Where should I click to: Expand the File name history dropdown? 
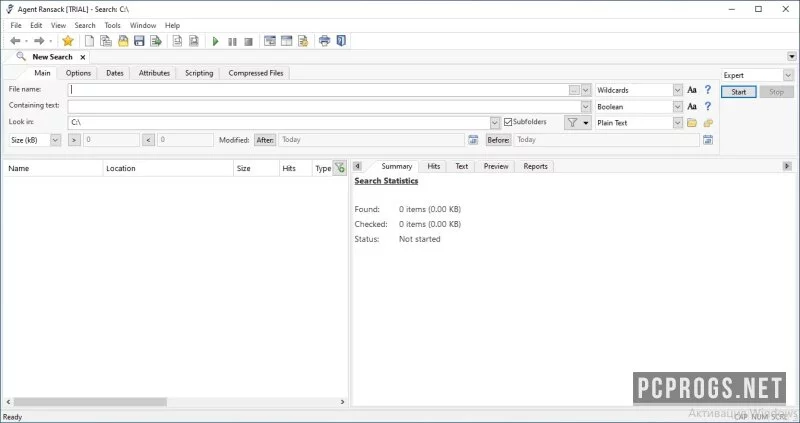pos(586,90)
